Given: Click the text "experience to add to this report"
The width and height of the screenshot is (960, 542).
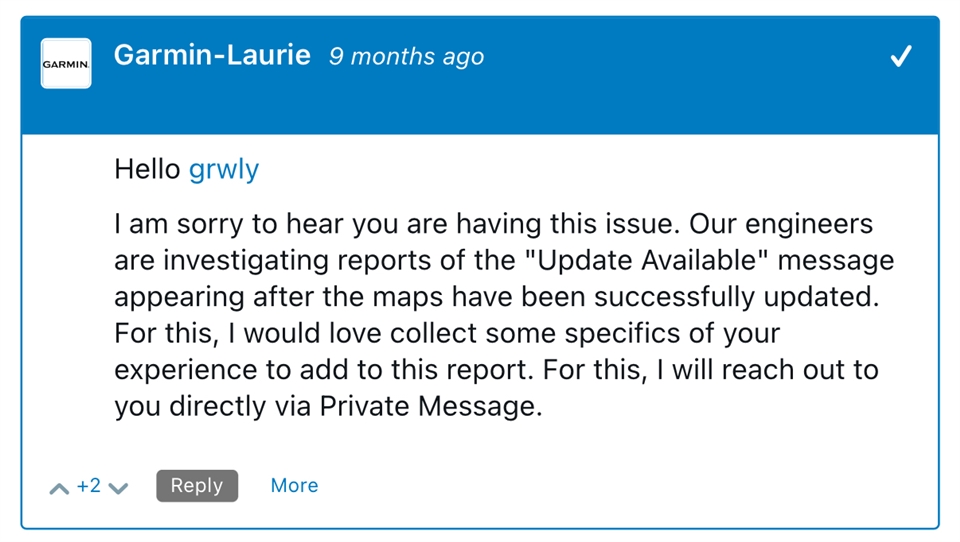Looking at the screenshot, I should coord(321,371).
